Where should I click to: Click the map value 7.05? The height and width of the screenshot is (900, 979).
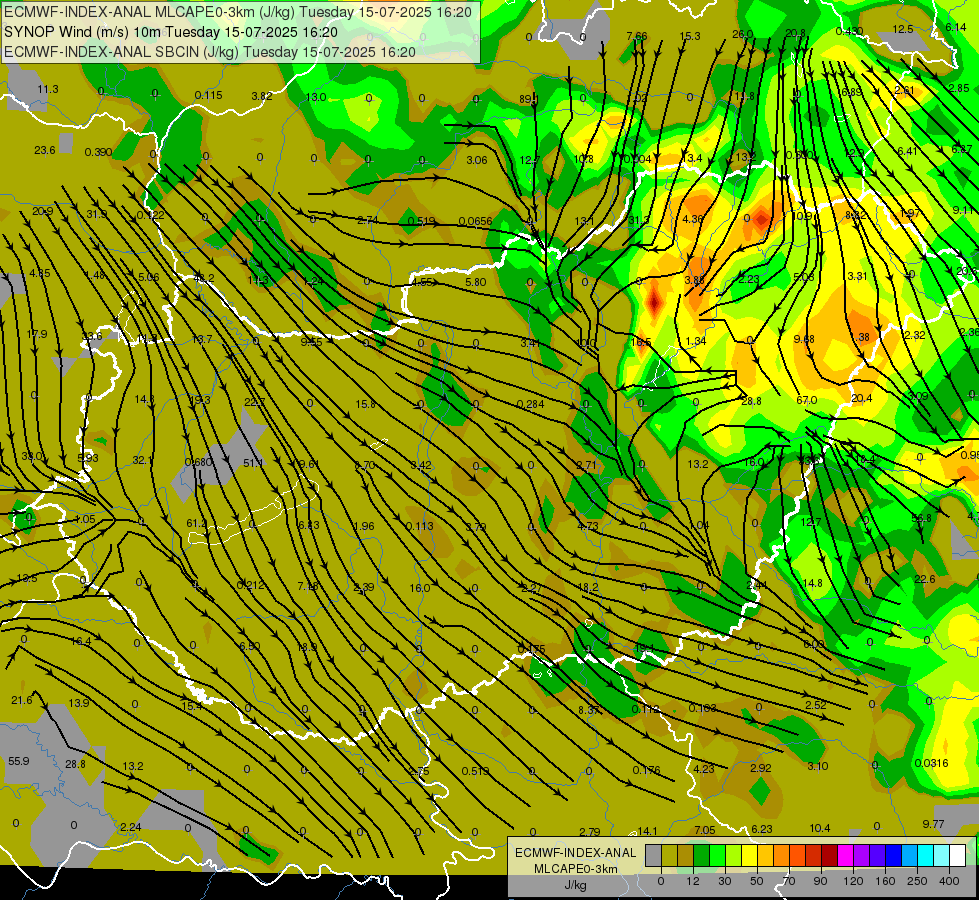705,830
